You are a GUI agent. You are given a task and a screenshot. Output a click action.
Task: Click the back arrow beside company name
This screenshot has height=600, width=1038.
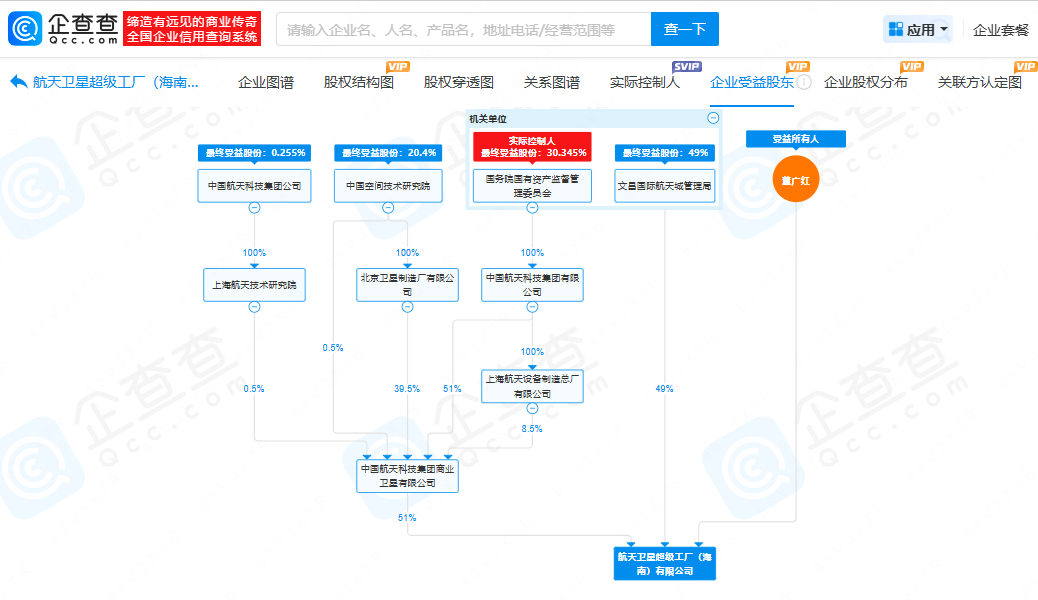19,82
